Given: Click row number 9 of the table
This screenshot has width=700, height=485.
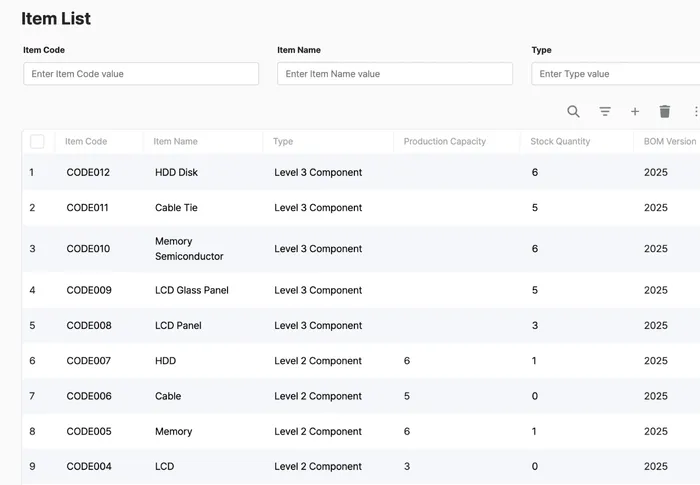Looking at the screenshot, I should click(x=32, y=466).
